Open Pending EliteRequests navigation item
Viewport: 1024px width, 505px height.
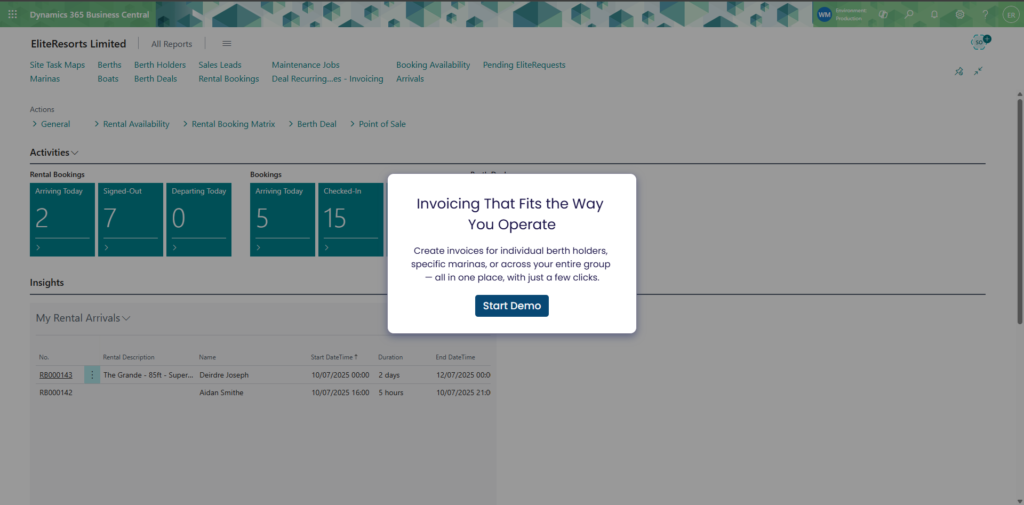[524, 65]
